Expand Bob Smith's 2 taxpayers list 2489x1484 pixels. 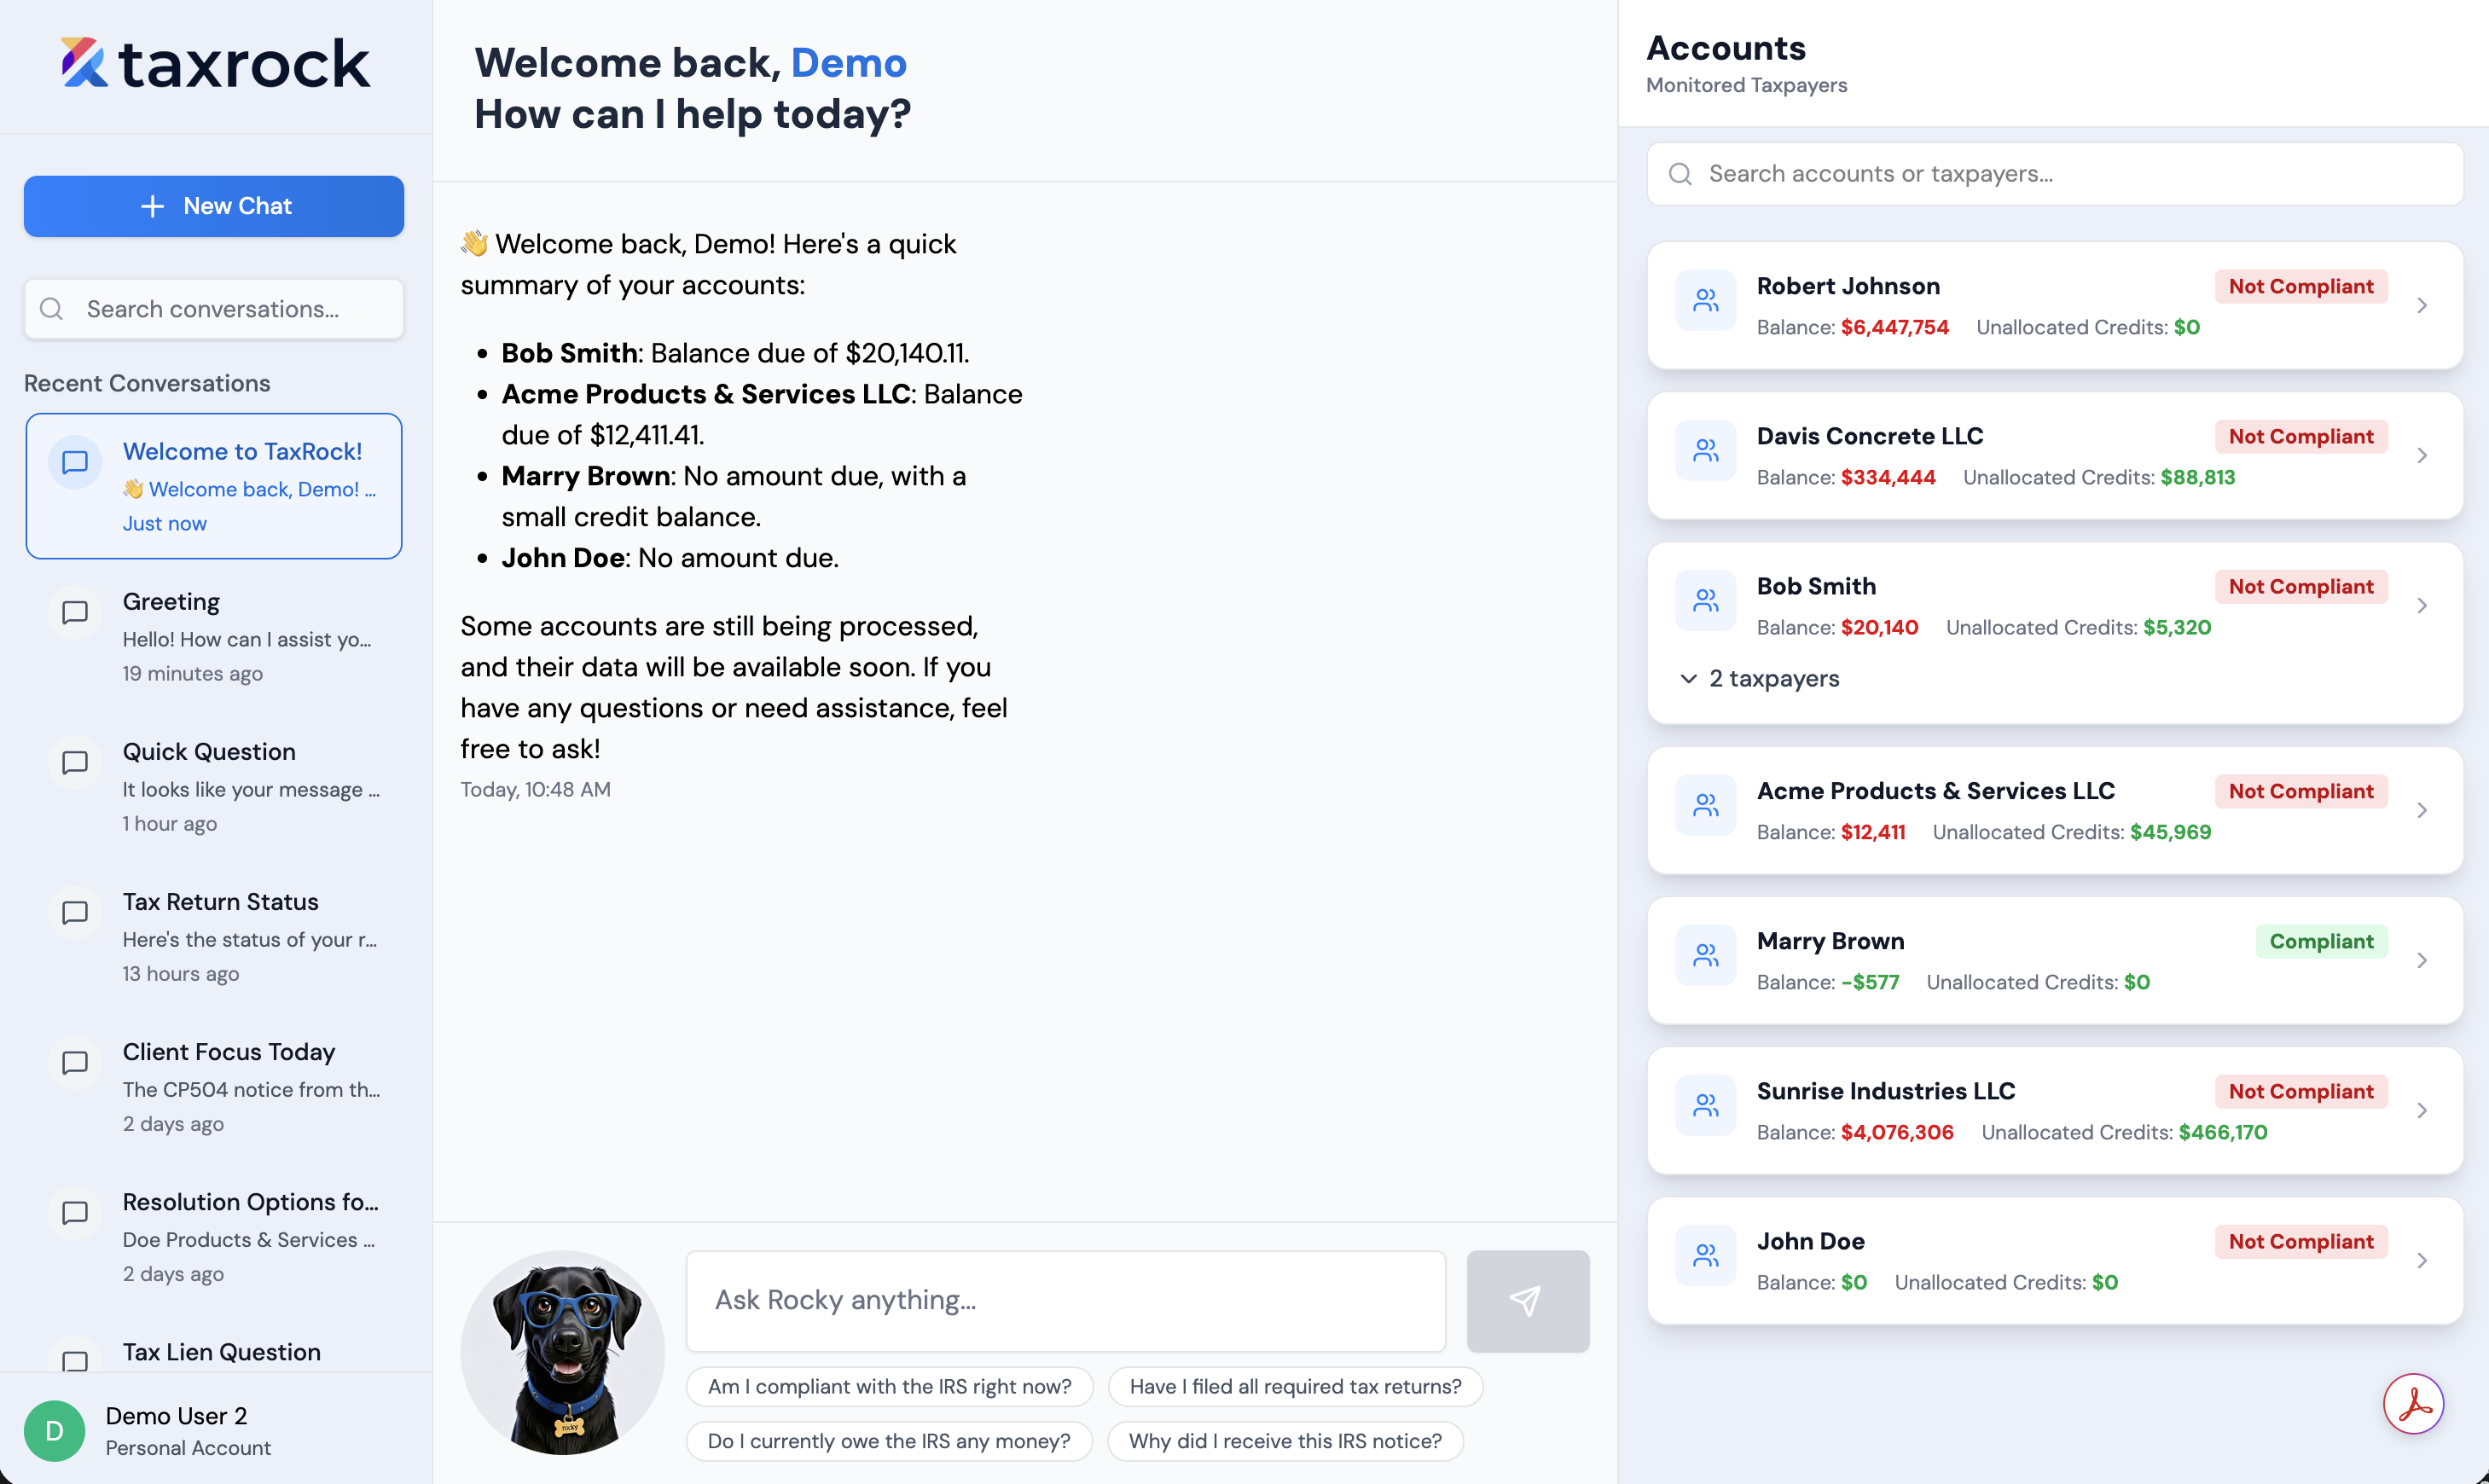(1760, 679)
